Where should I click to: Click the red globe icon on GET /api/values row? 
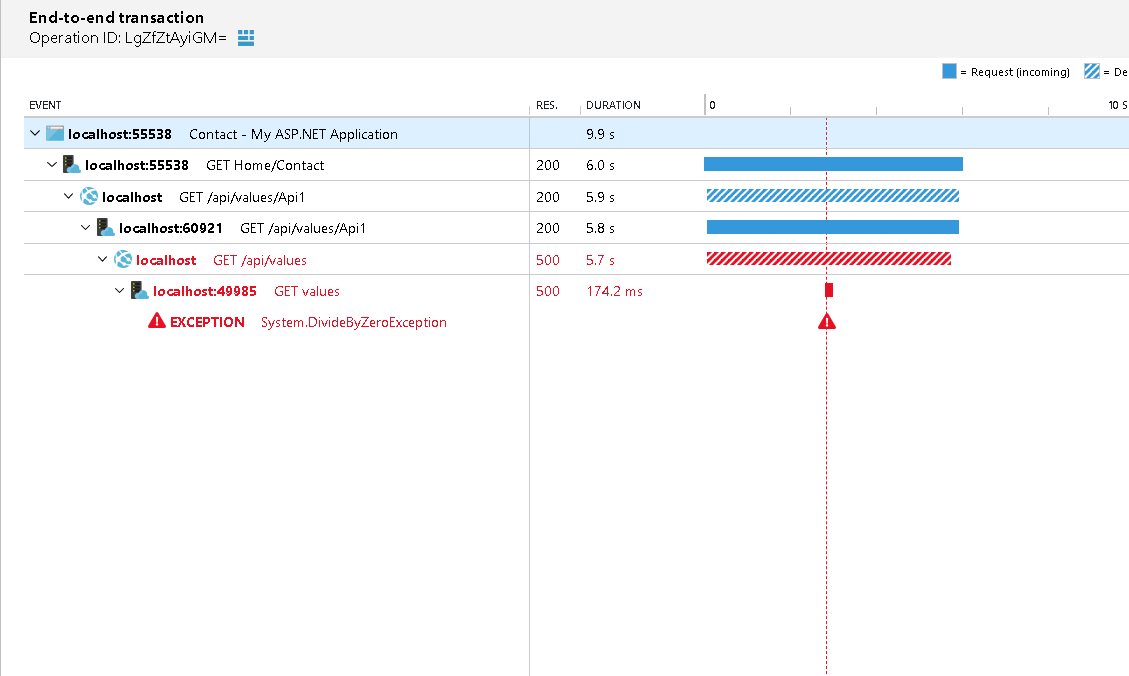click(x=122, y=259)
